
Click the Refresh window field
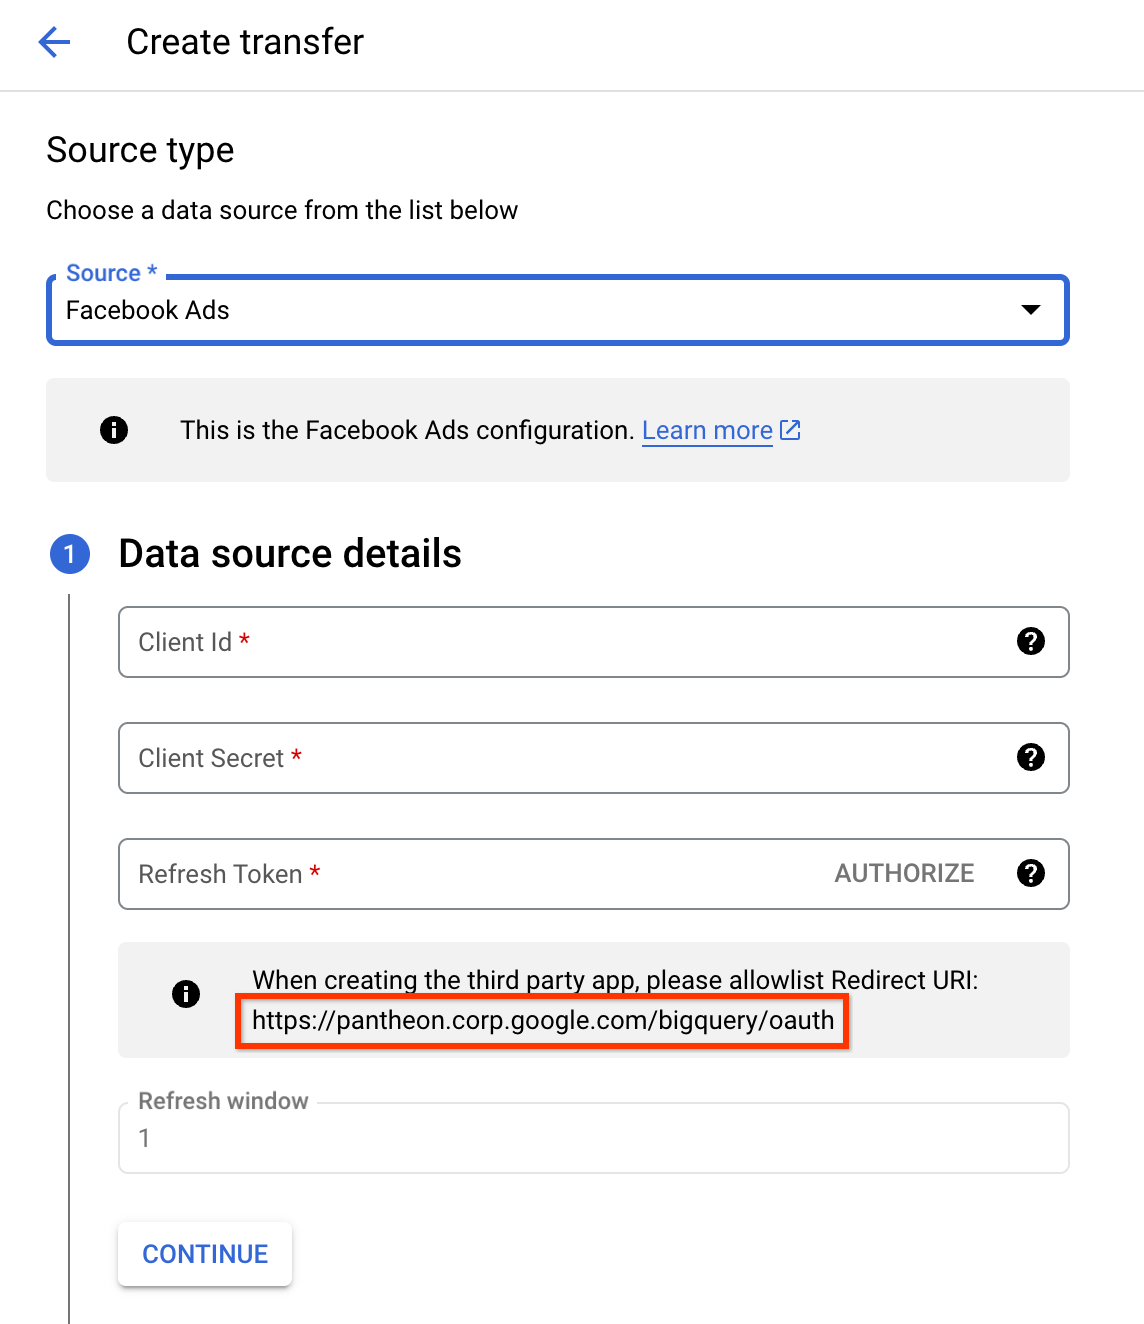coord(593,1138)
